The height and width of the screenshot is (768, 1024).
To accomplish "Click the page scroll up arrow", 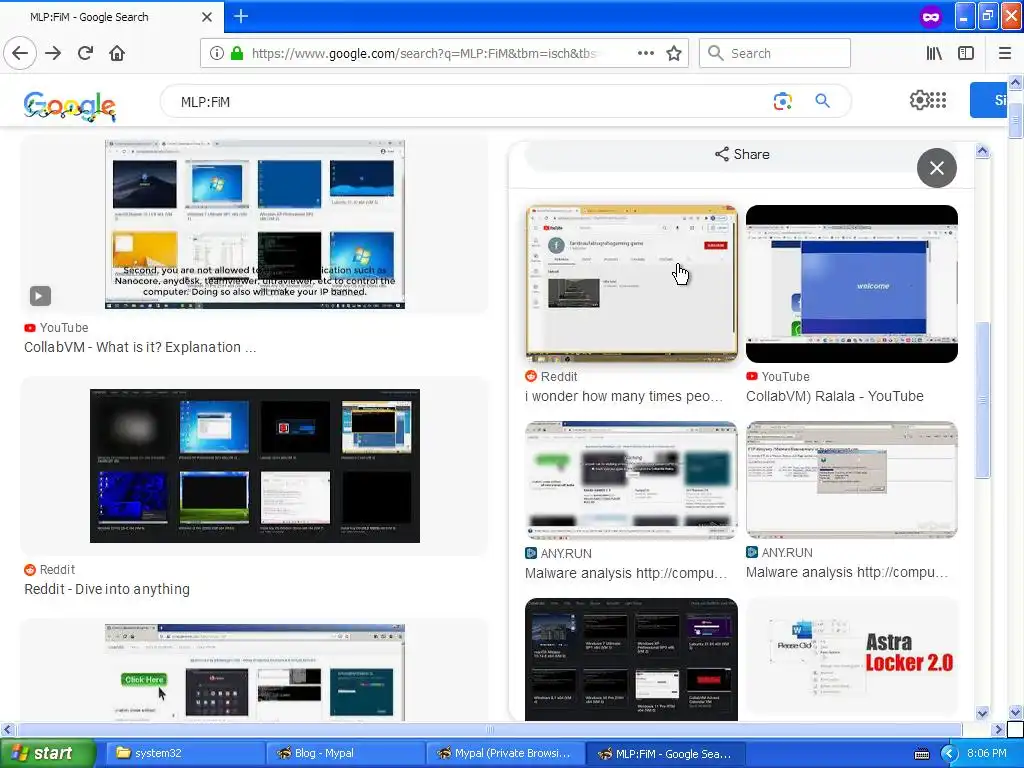I will click(1015, 82).
